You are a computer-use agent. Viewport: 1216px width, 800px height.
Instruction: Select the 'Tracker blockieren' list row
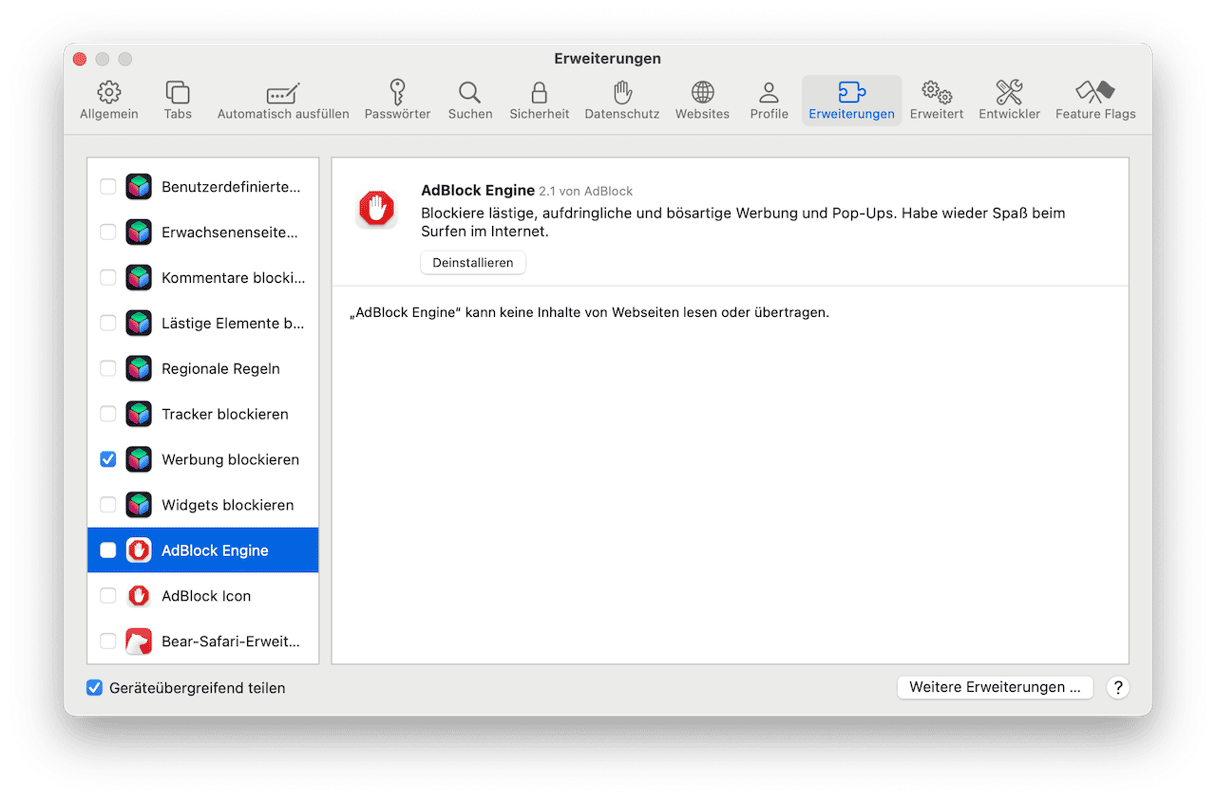pyautogui.click(x=203, y=414)
